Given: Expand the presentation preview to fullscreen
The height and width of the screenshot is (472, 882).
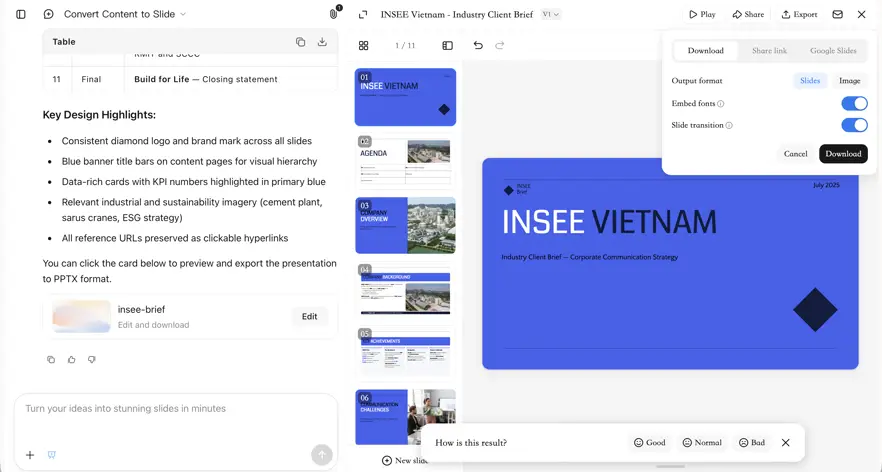Looking at the screenshot, I should (363, 15).
